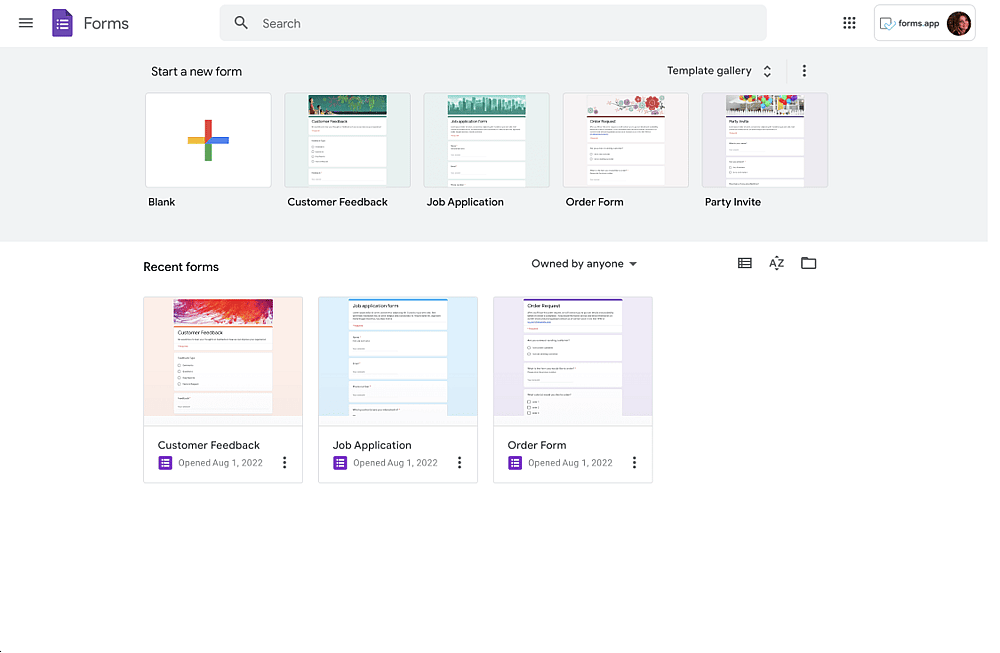1000x653 pixels.
Task: Click the recent Customer Feedback form title
Action: point(209,445)
